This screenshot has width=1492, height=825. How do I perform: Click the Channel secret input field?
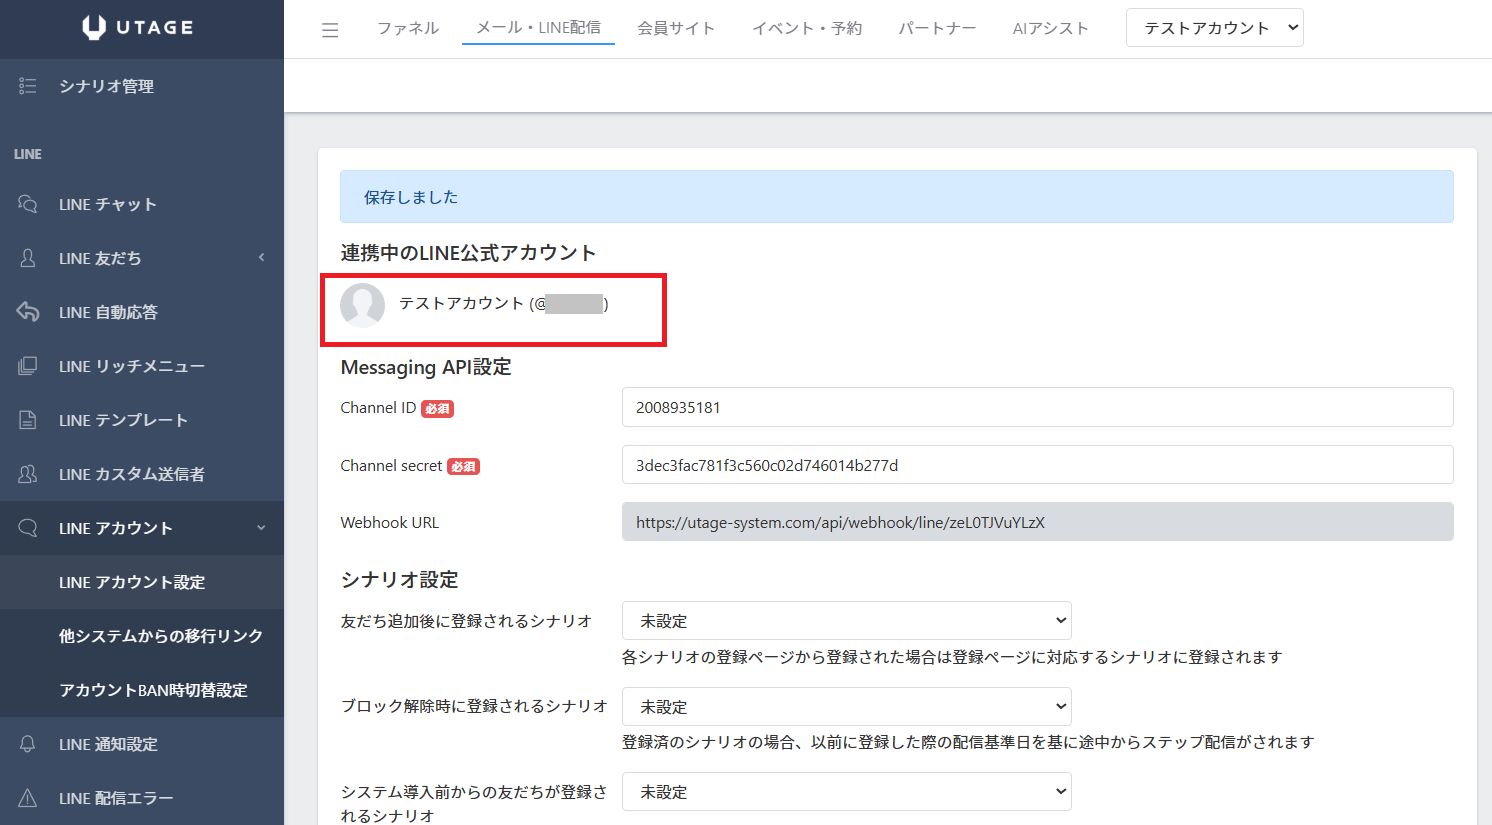1037,465
